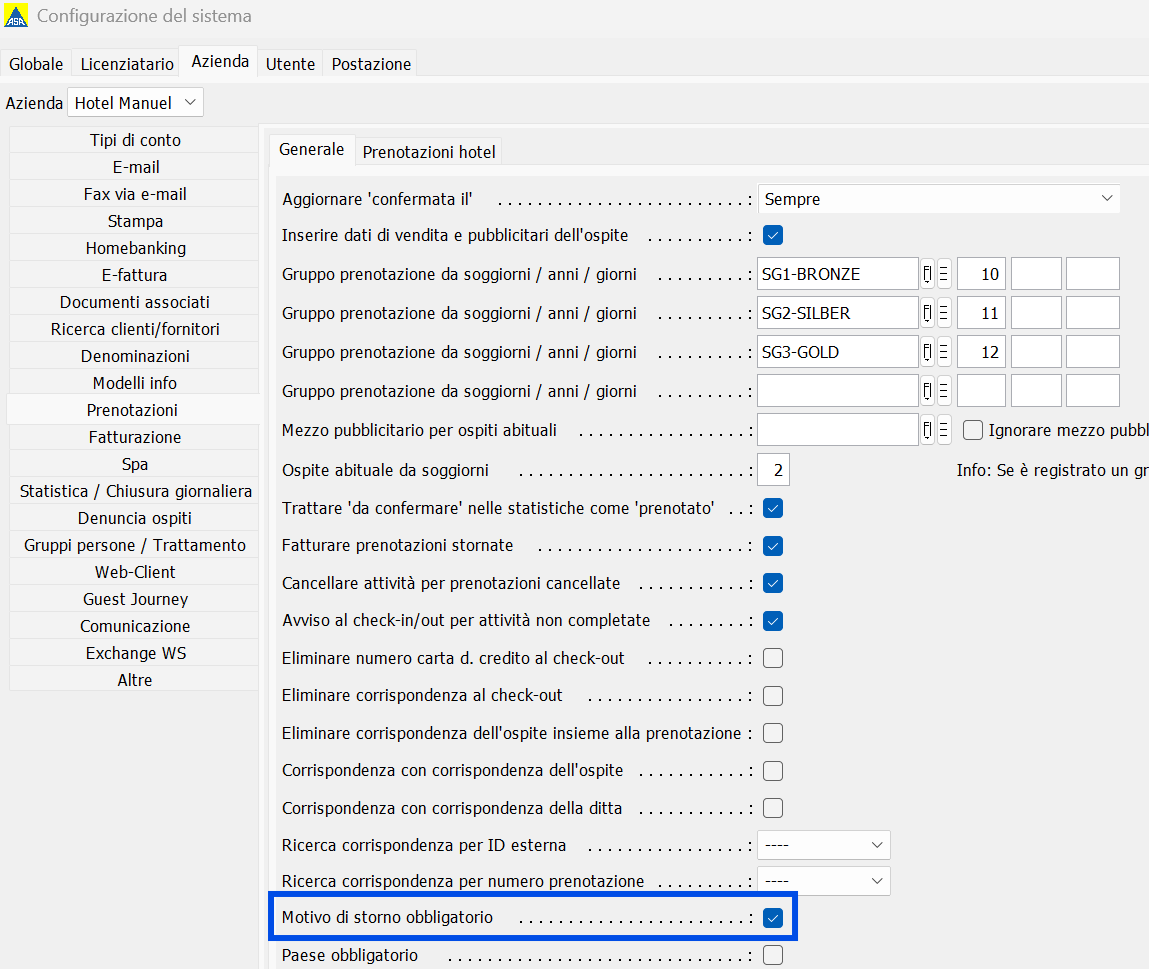Select Fatturazione in the left sidebar
This screenshot has height=969, width=1149.
(x=135, y=437)
